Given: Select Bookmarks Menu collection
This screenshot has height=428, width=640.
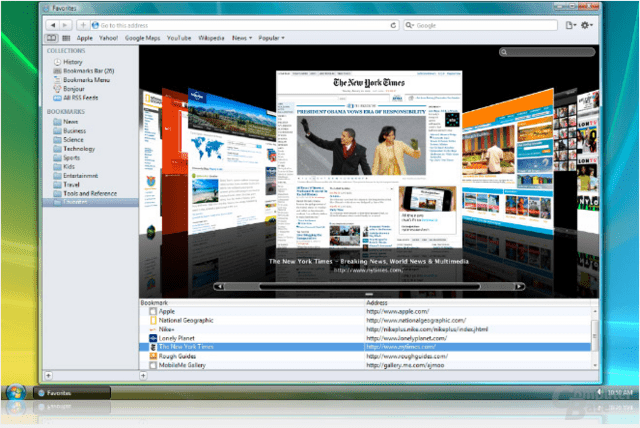Looking at the screenshot, I should coord(82,80).
